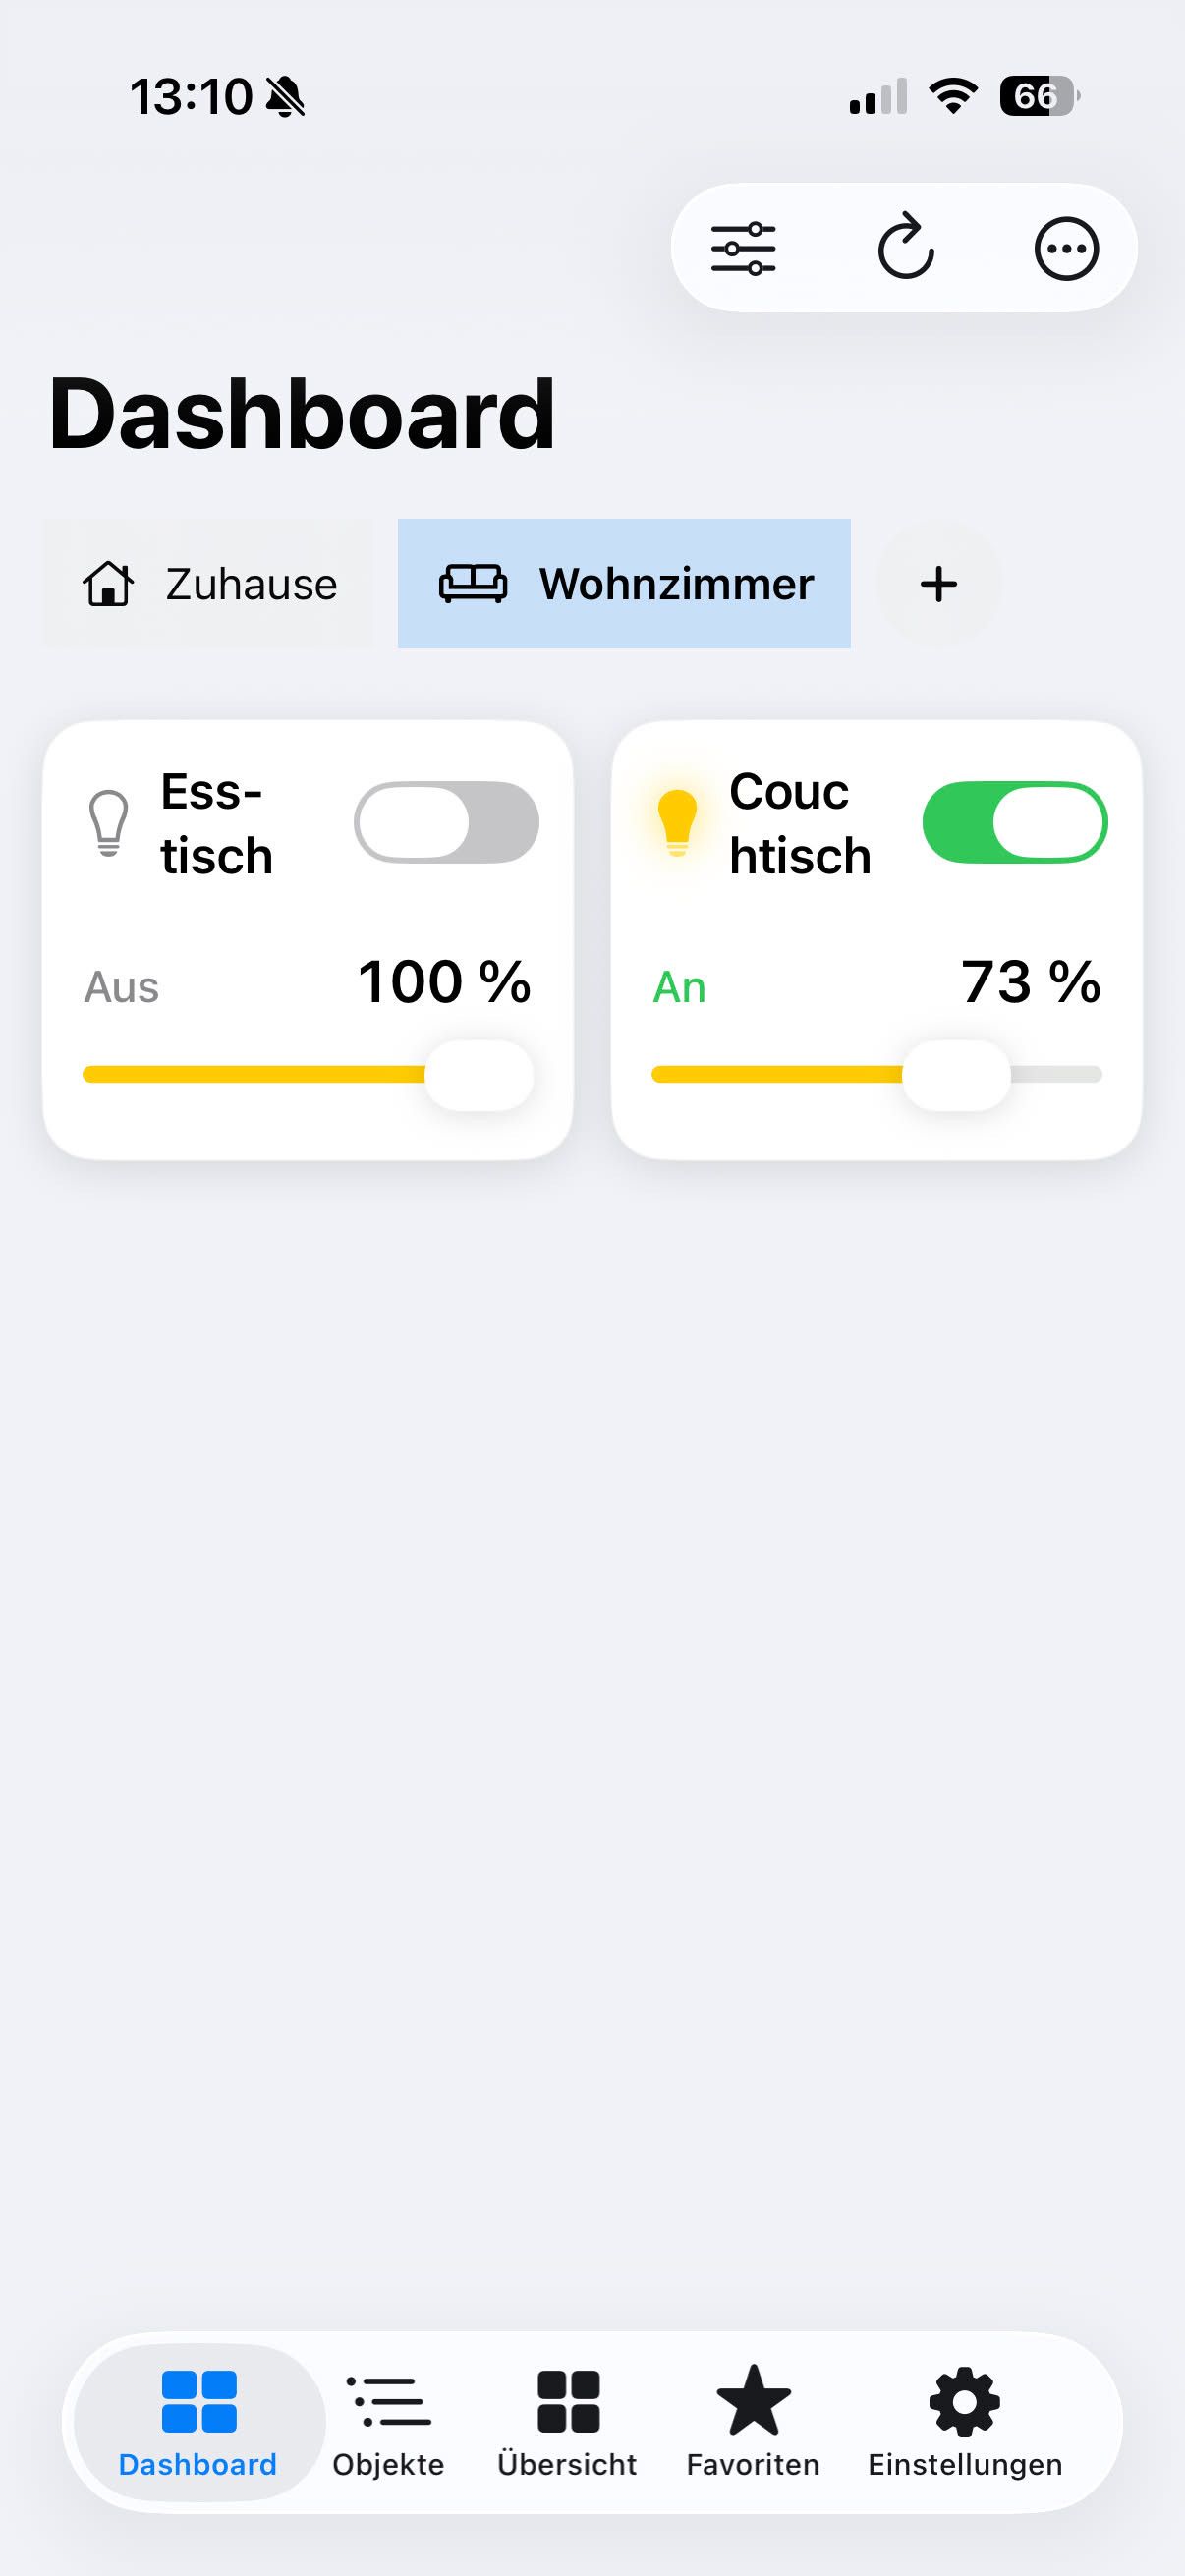Open the Übersicht grid view

click(x=567, y=2424)
